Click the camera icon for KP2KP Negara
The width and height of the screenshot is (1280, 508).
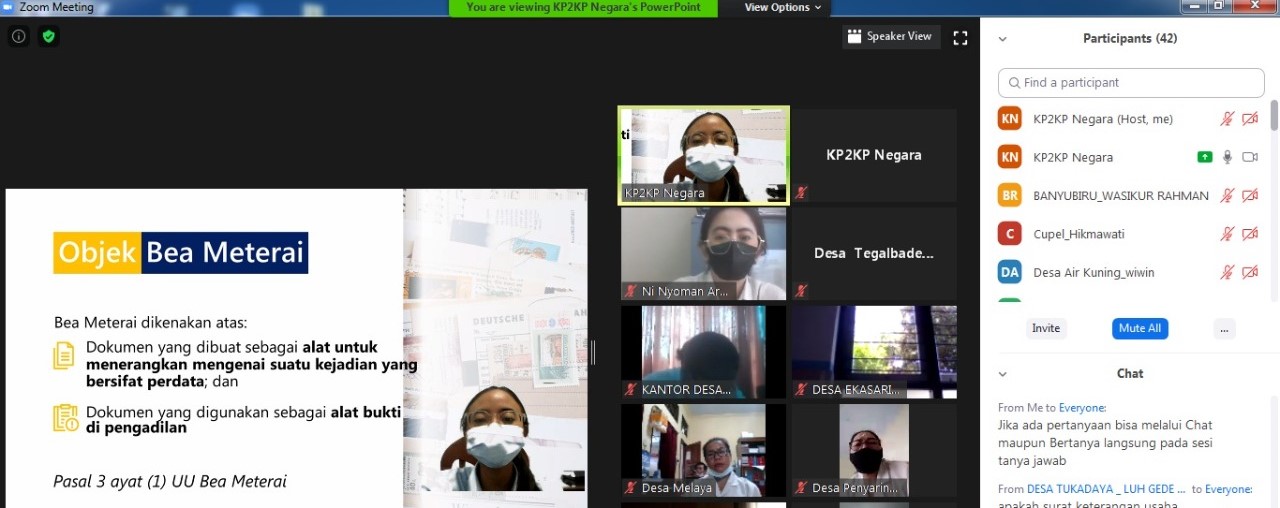tap(1249, 157)
